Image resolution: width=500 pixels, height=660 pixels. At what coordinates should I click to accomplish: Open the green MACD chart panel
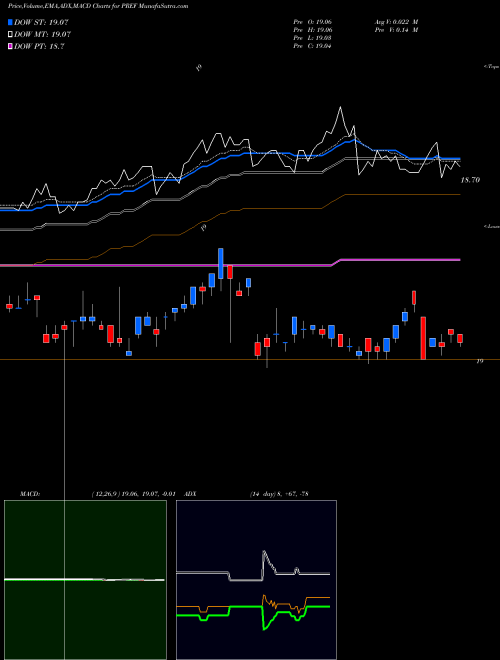(85, 580)
